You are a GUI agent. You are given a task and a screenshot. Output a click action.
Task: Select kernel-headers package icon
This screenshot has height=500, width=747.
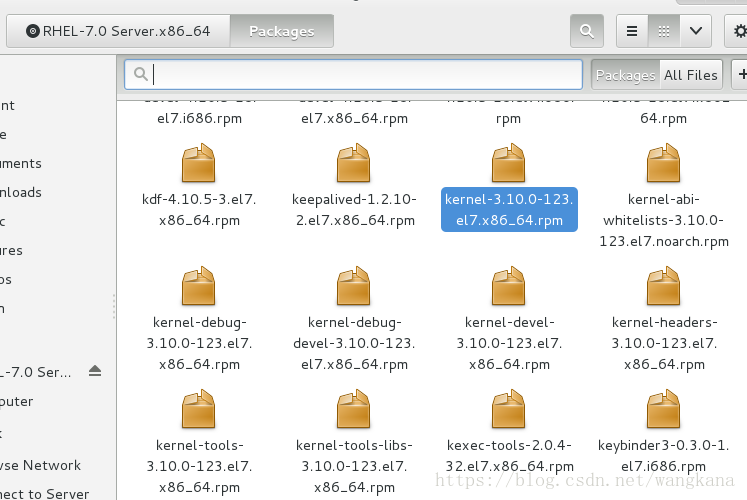(663, 286)
